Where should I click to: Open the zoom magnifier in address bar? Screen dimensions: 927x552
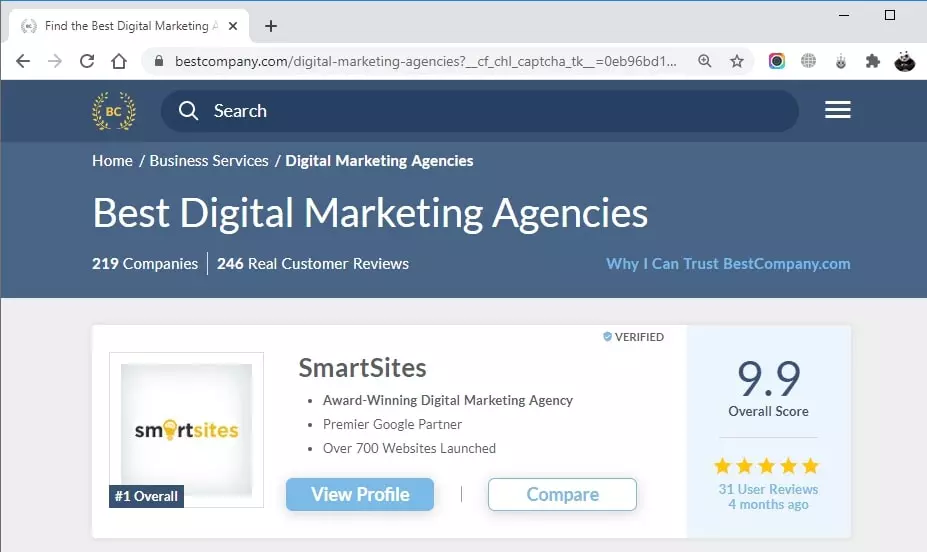click(705, 61)
